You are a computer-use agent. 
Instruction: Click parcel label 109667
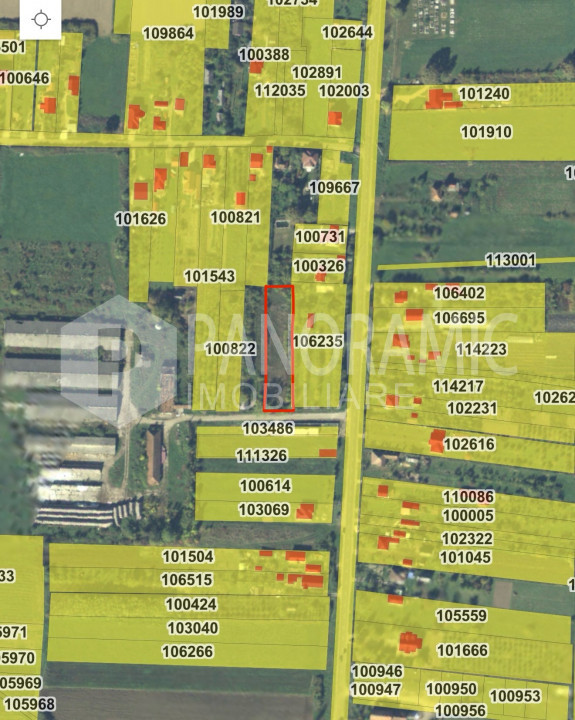[x=334, y=187]
